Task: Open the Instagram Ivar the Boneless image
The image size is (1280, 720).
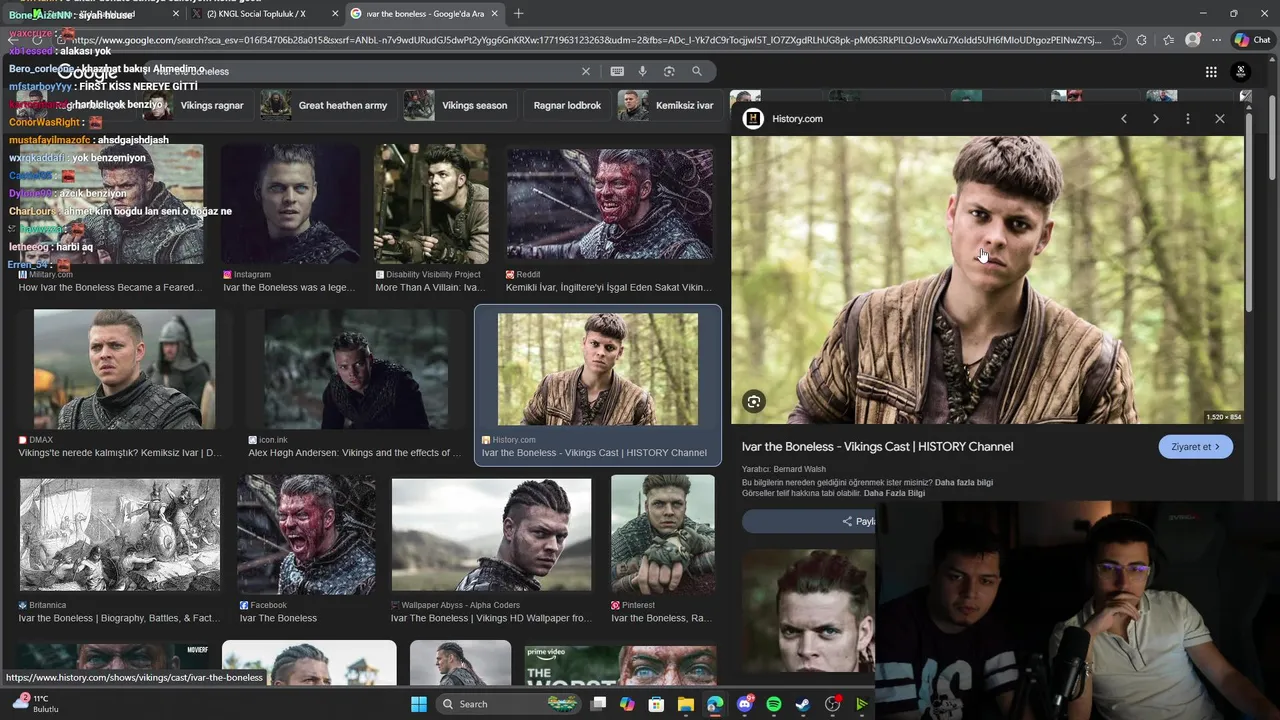Action: (x=290, y=204)
